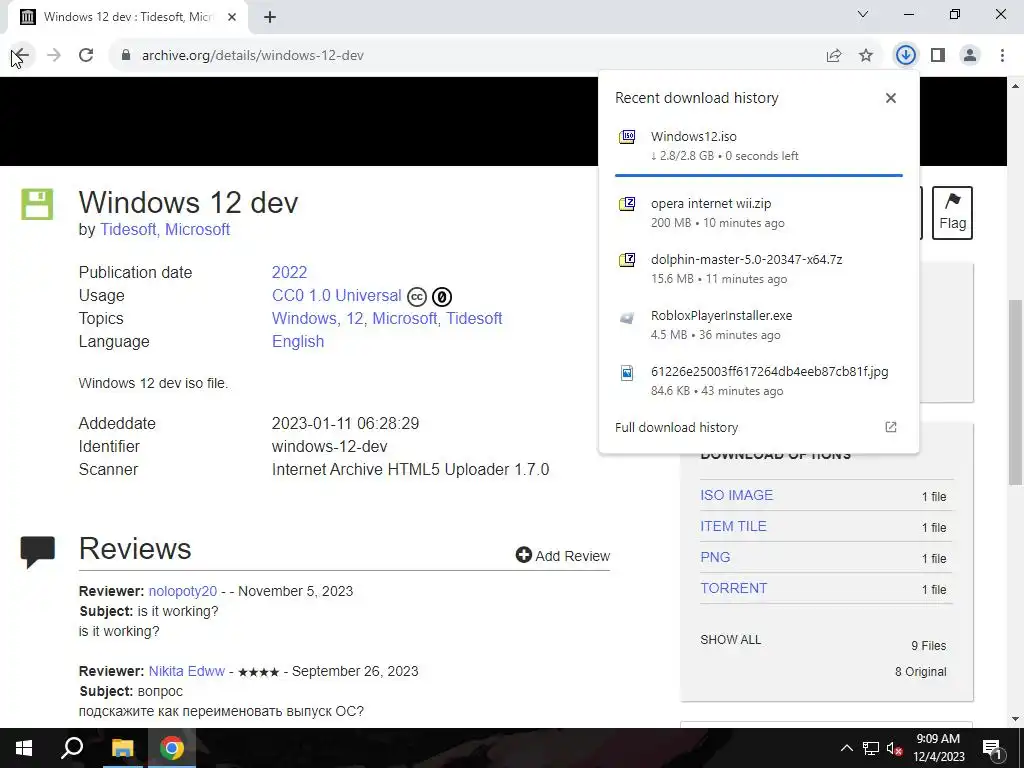This screenshot has width=1024, height=768.
Task: Open the side panel icon
Action: point(938,56)
